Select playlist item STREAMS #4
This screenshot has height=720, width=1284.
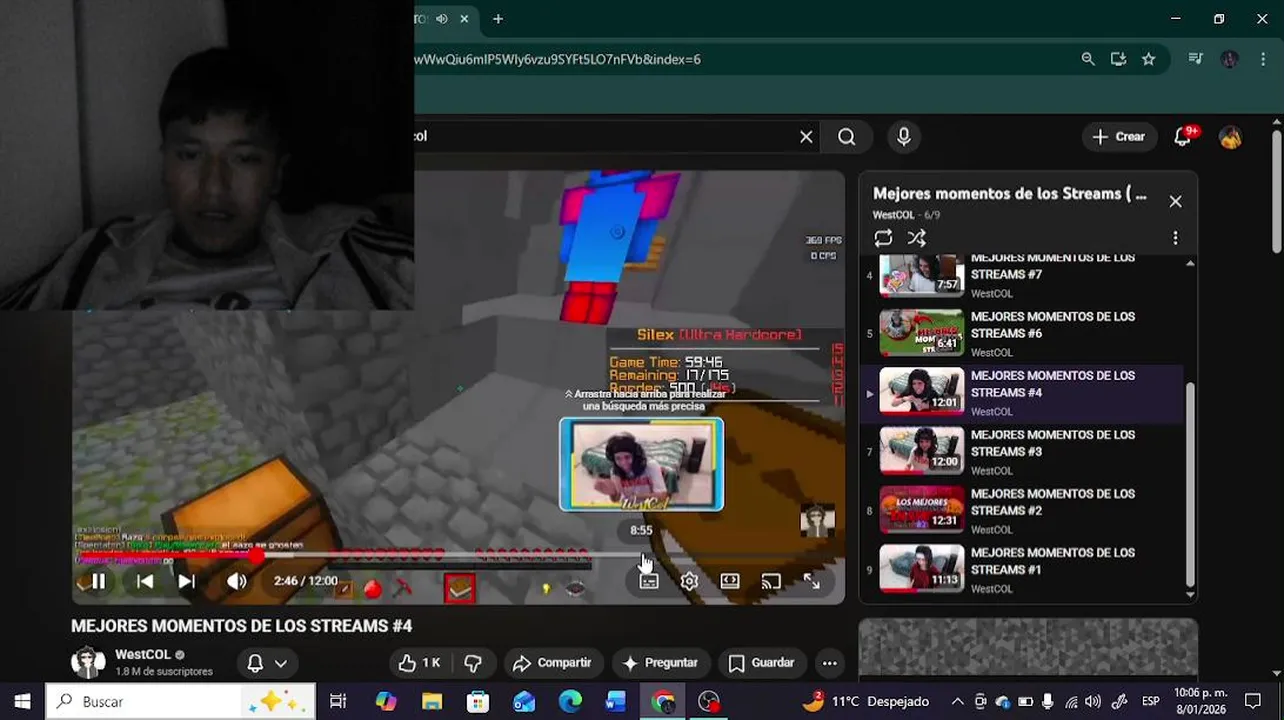click(x=1022, y=393)
